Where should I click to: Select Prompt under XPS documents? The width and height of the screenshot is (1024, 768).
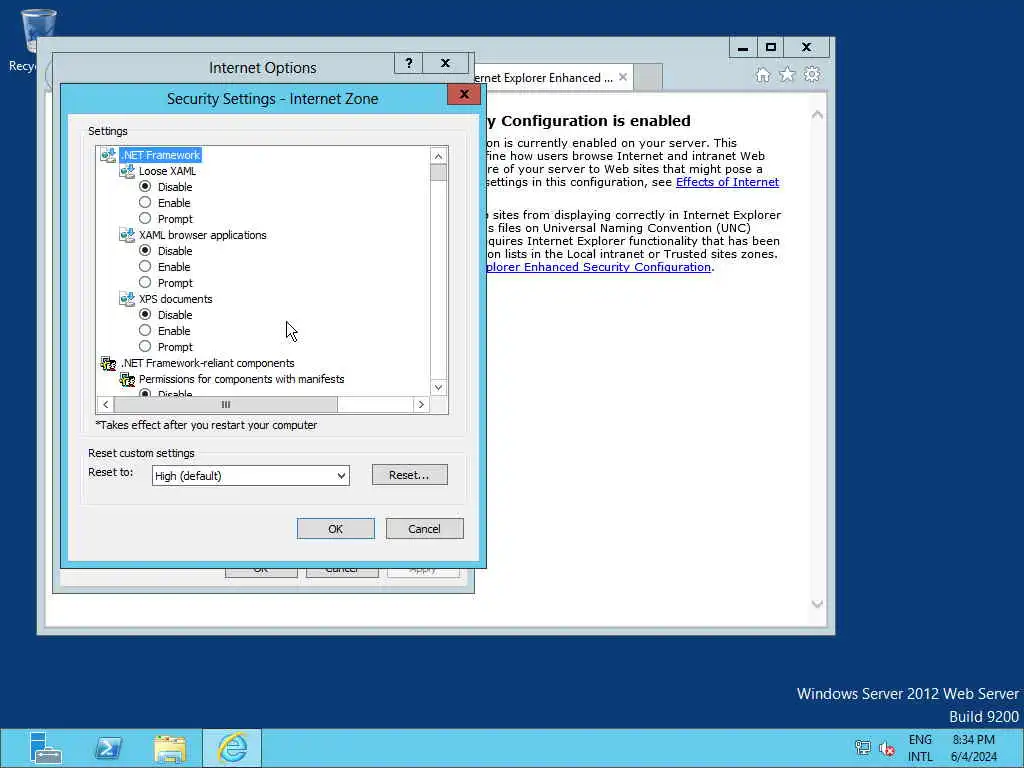145,346
